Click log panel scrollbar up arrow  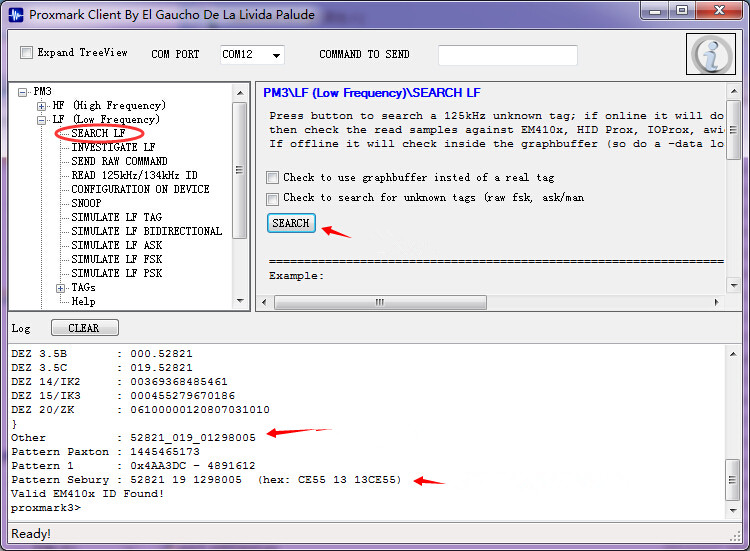[733, 354]
